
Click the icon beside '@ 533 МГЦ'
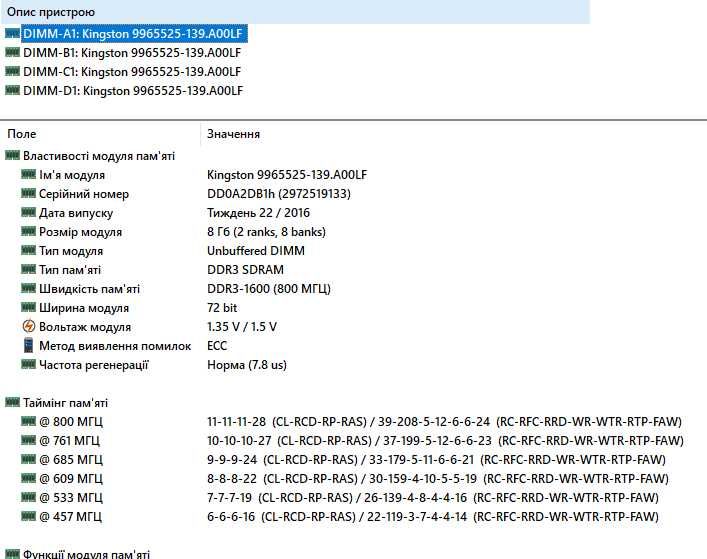tap(28, 497)
